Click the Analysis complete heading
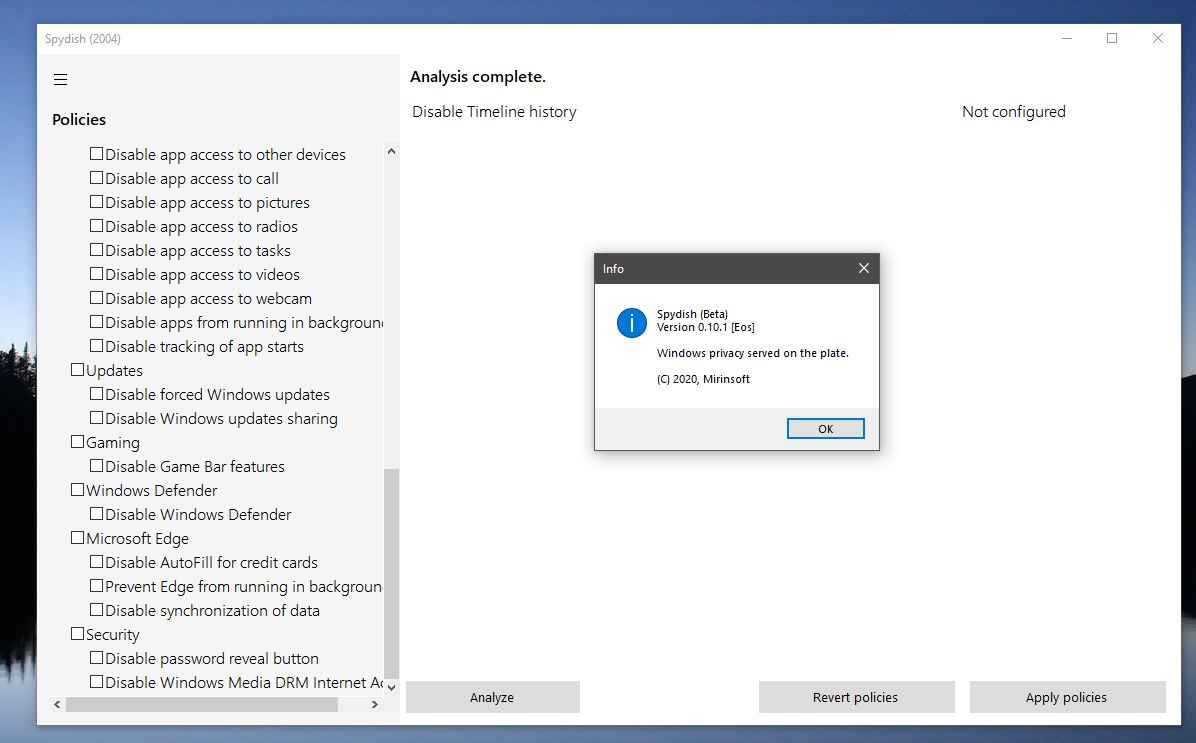Screen dimensions: 1196x743 478,76
